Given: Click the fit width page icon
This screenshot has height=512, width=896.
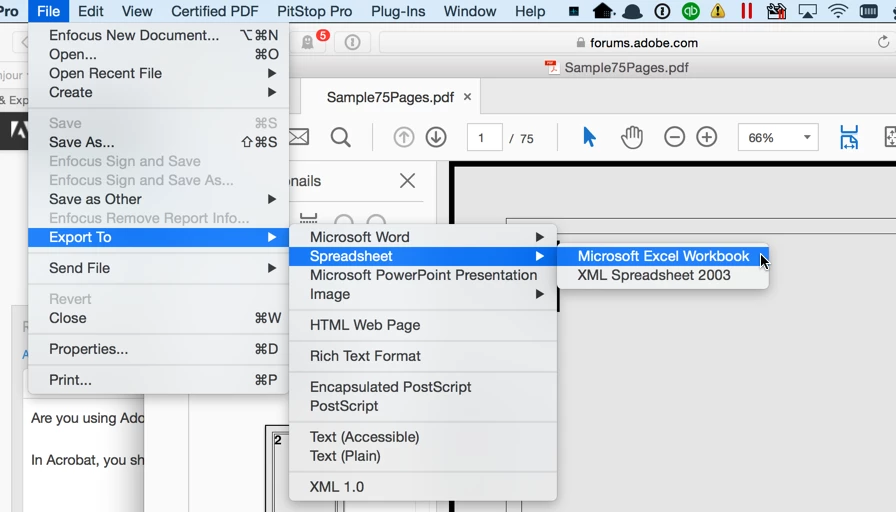Looking at the screenshot, I should pyautogui.click(x=849, y=138).
